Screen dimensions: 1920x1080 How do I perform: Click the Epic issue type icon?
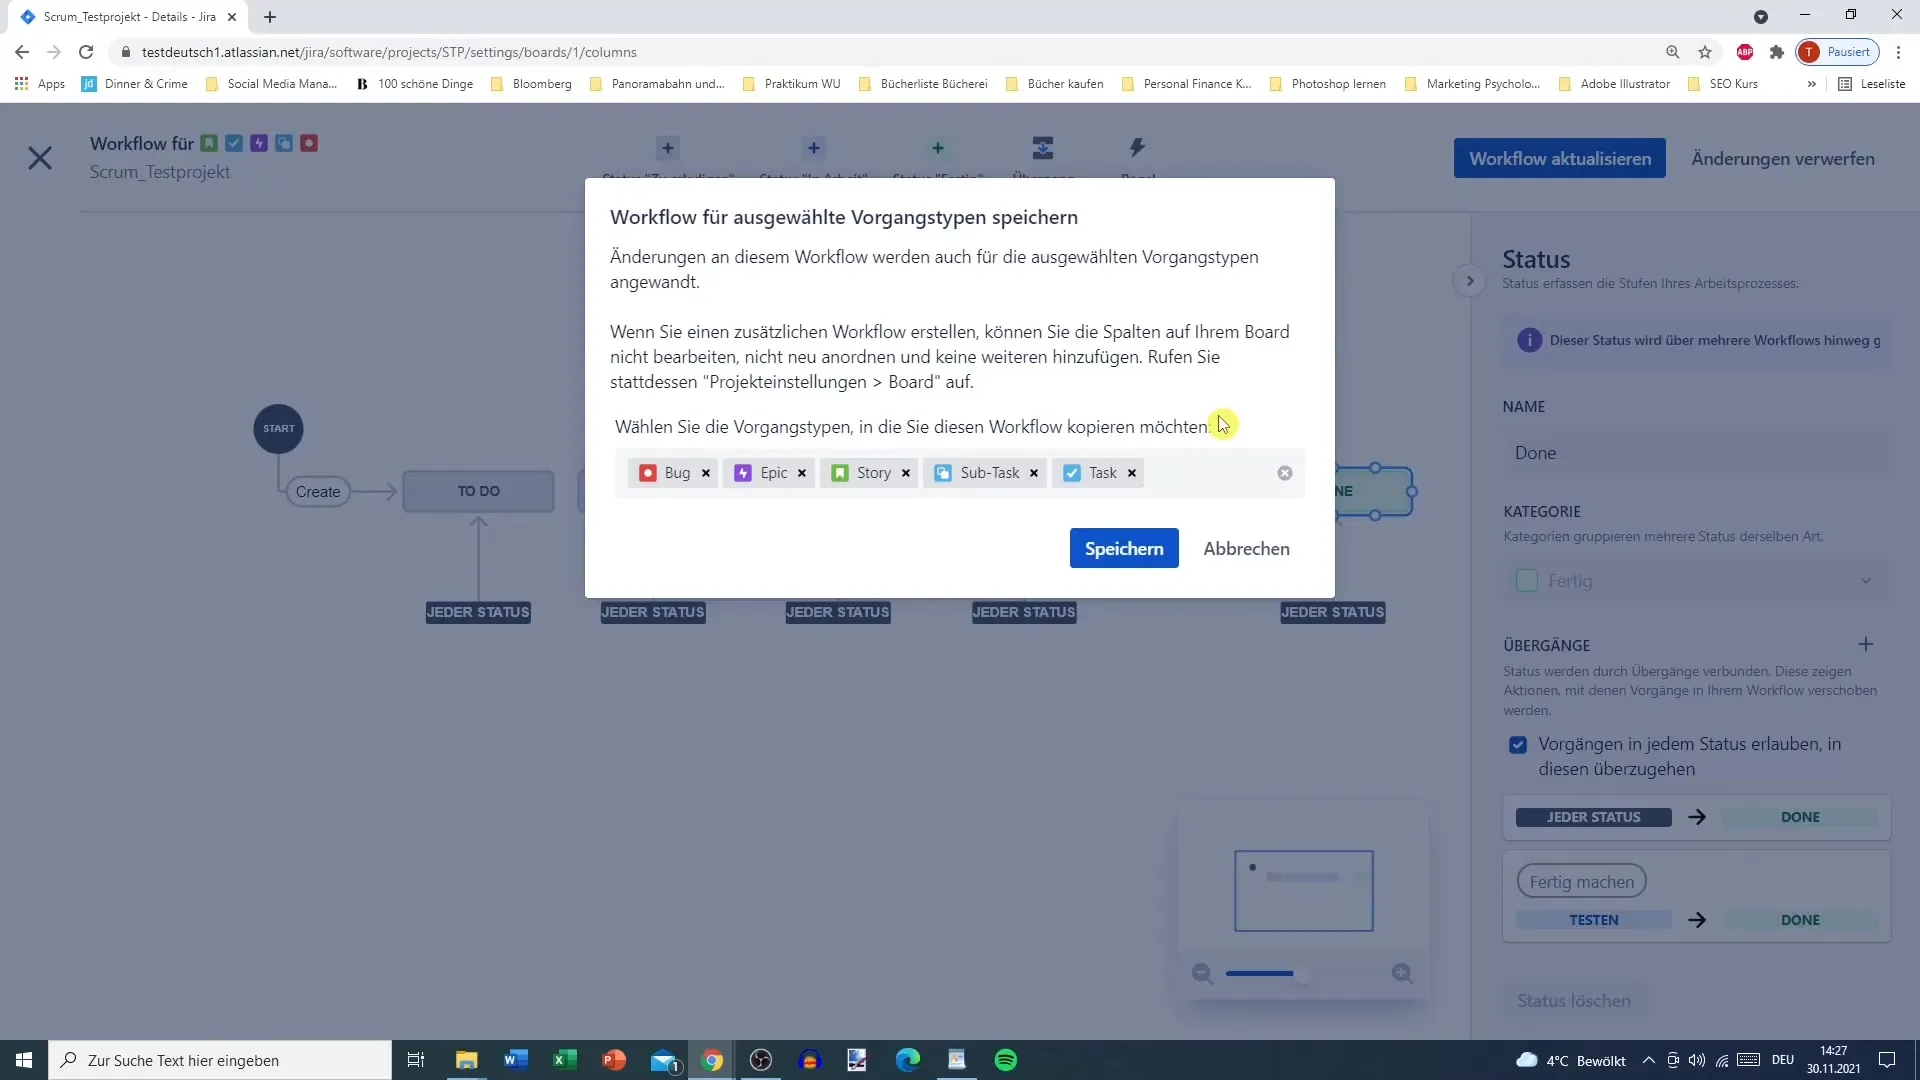pos(742,472)
